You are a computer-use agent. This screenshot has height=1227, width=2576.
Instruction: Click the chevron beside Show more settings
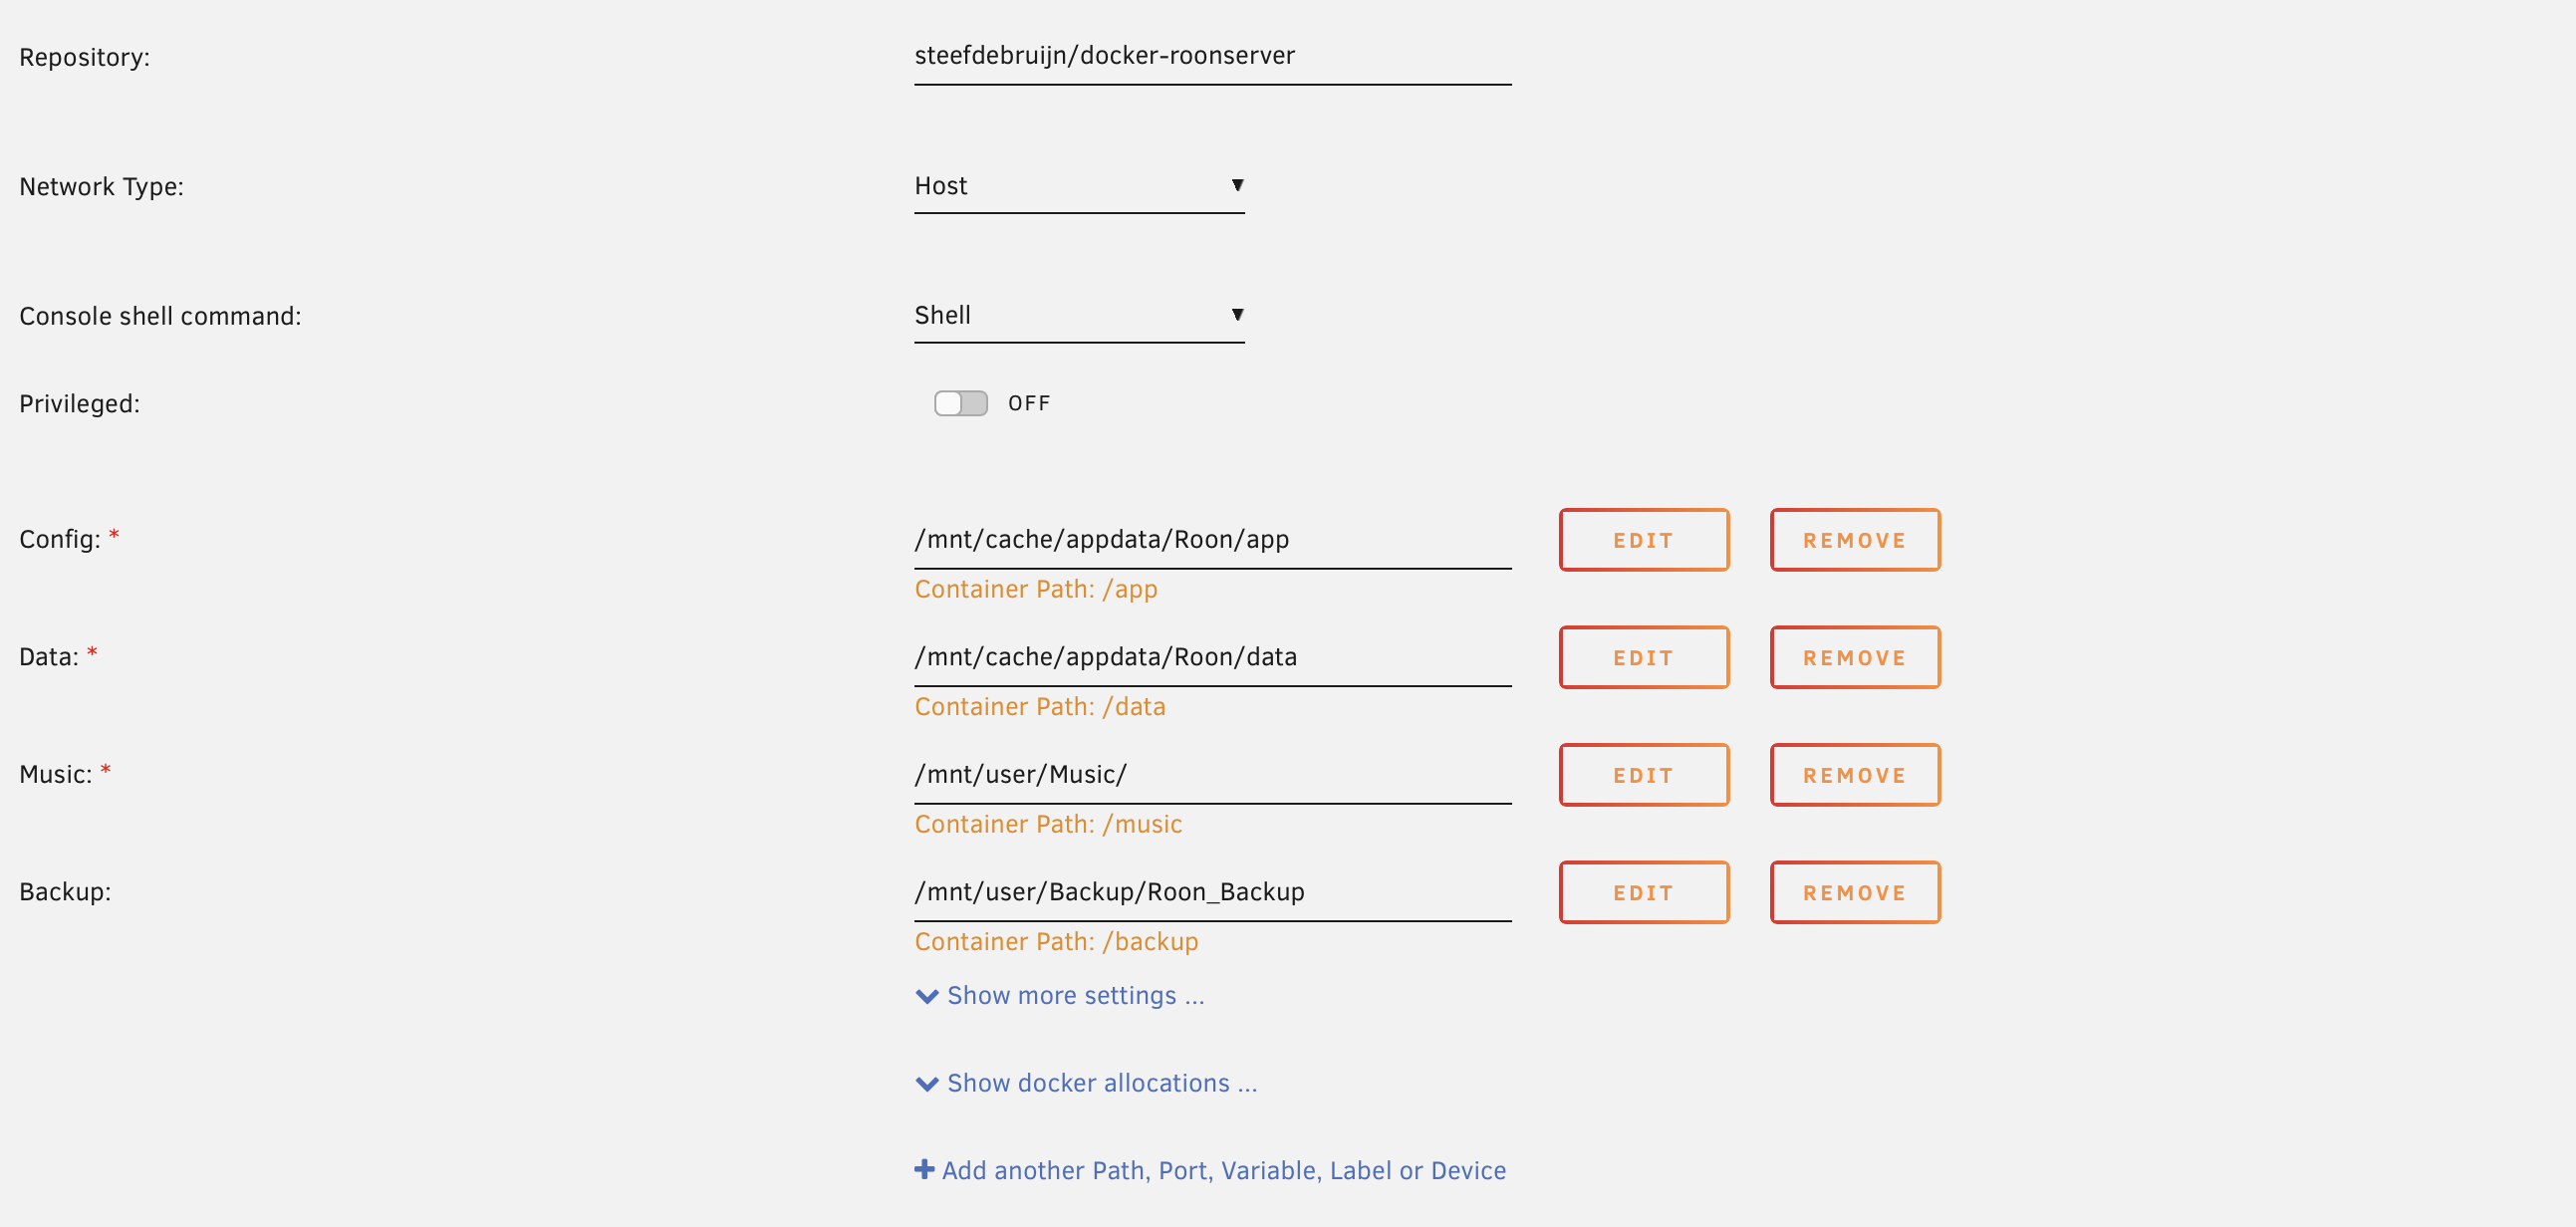point(927,996)
